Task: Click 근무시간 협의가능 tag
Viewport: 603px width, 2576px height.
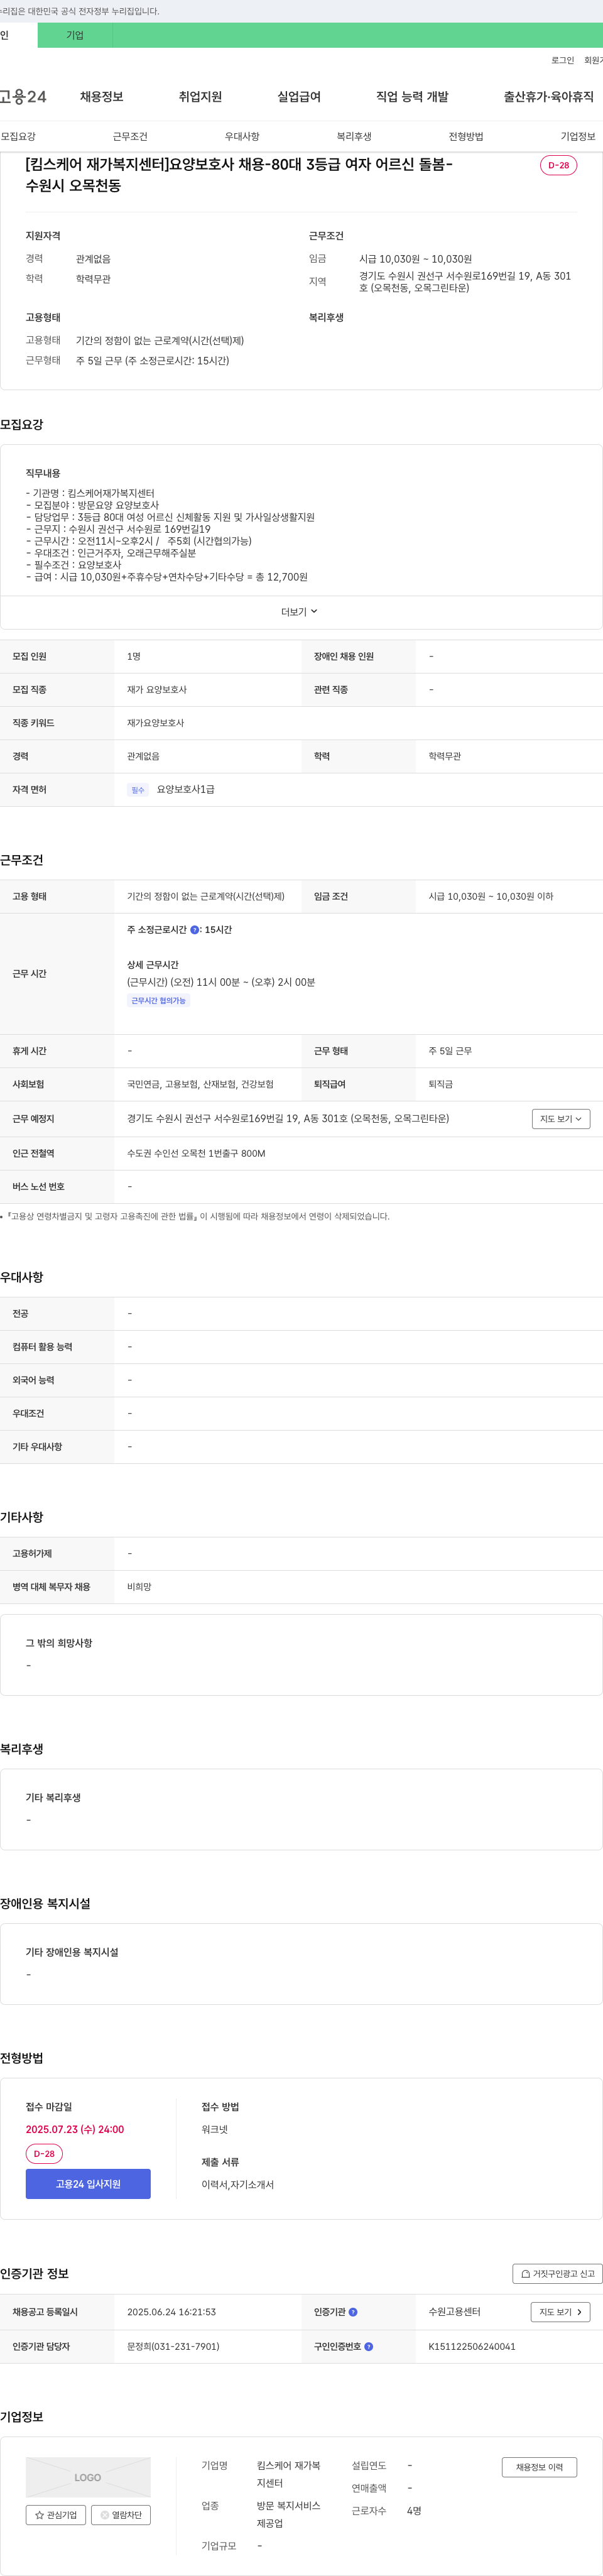Action: (158, 1001)
